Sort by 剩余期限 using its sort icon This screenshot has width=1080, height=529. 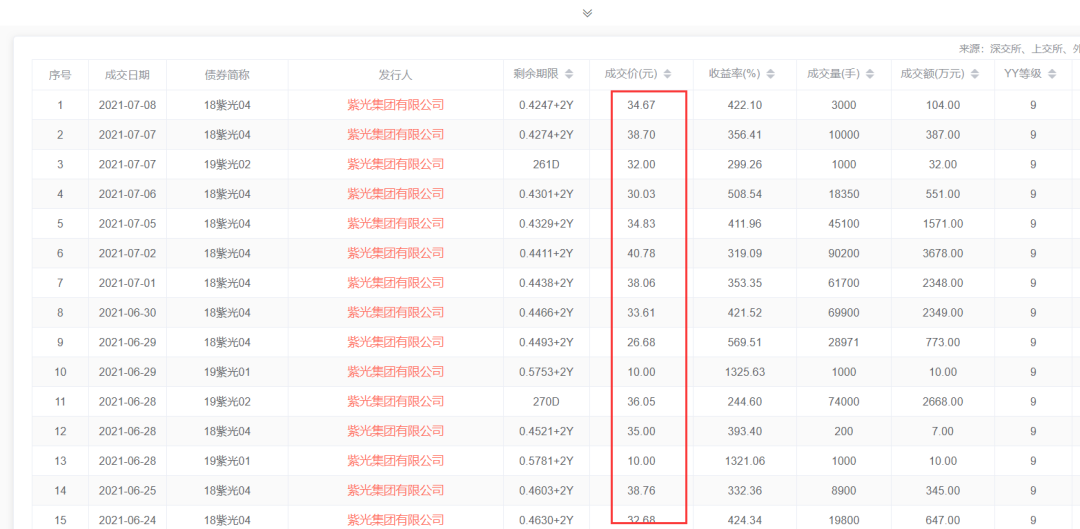click(569, 75)
